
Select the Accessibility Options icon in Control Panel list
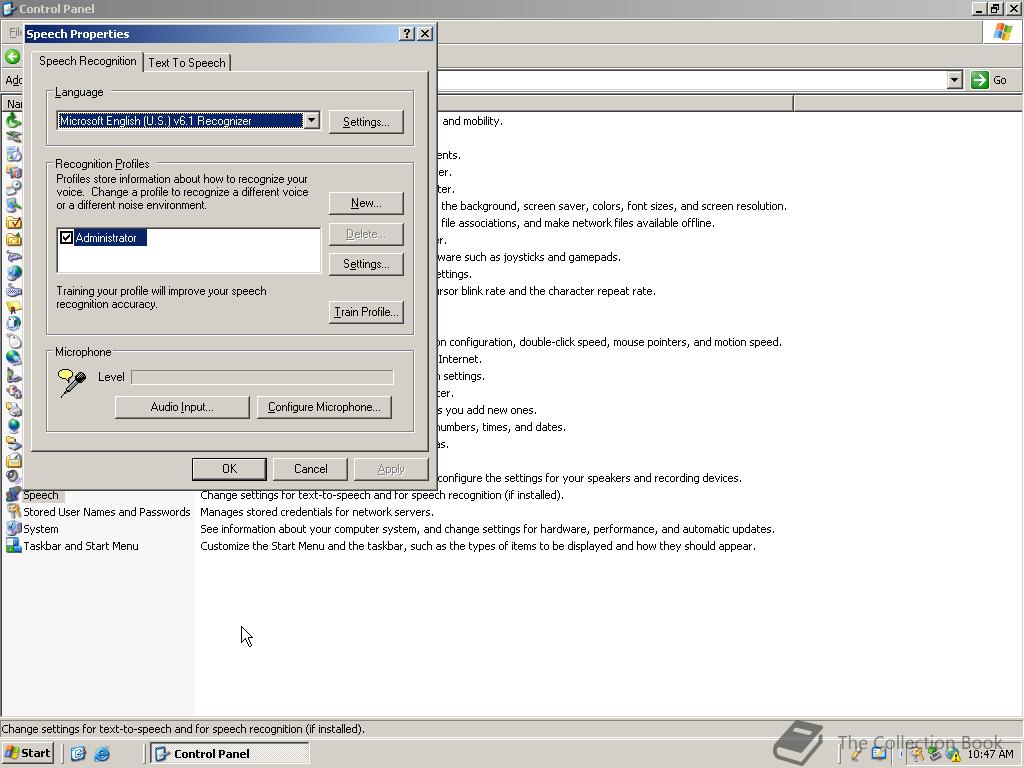click(13, 121)
